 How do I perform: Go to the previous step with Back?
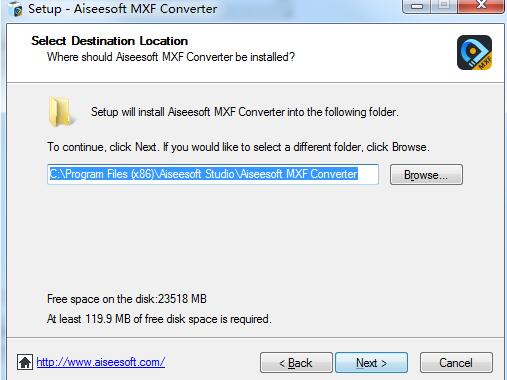296,363
